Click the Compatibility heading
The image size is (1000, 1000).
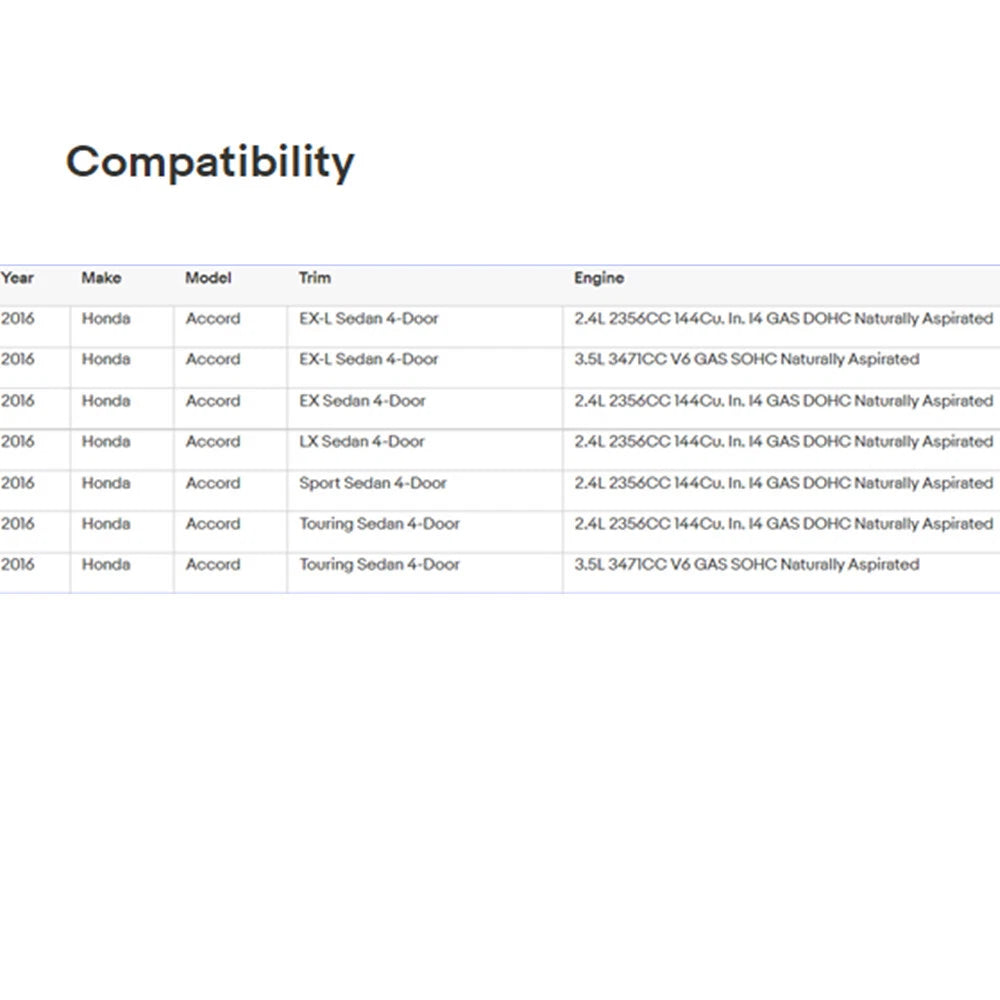(210, 163)
